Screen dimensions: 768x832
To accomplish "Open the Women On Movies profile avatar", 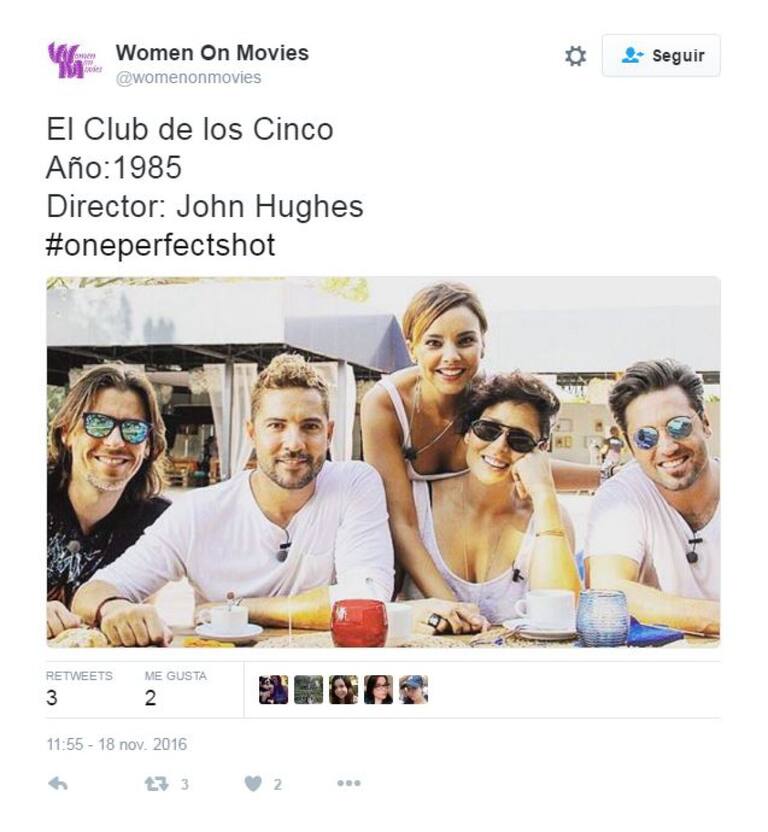I will tap(74, 60).
